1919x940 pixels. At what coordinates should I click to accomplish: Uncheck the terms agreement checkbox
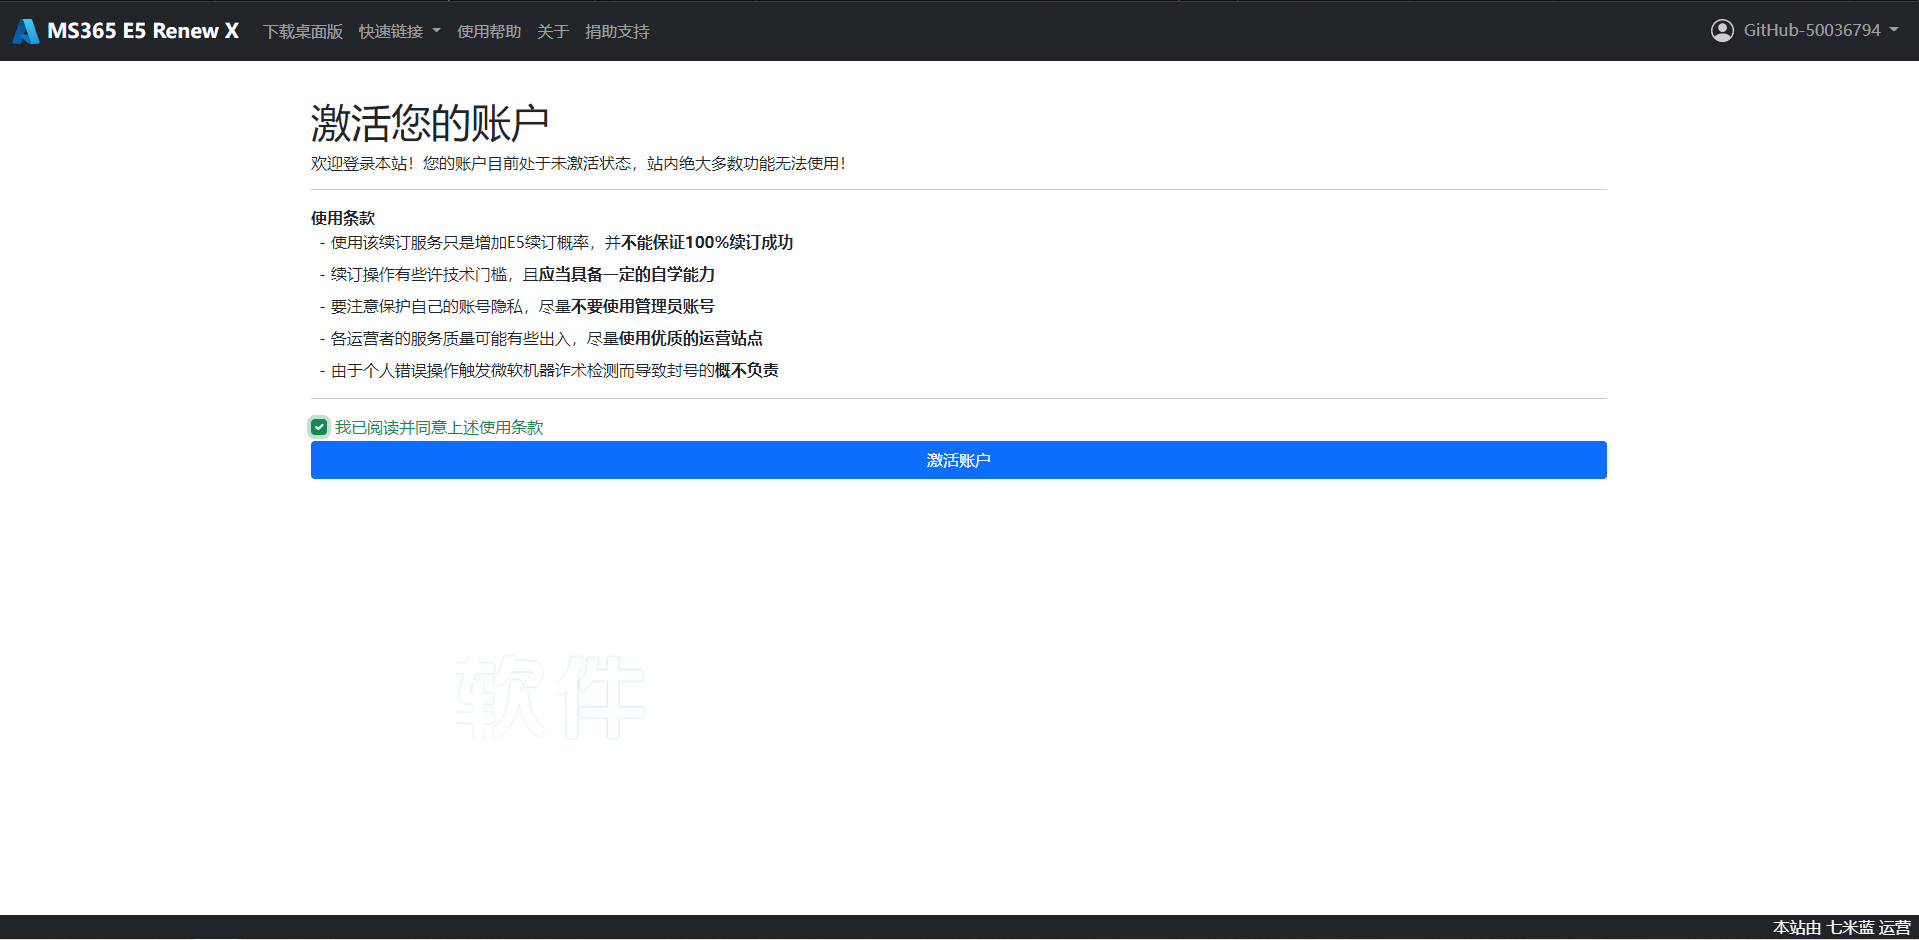319,427
